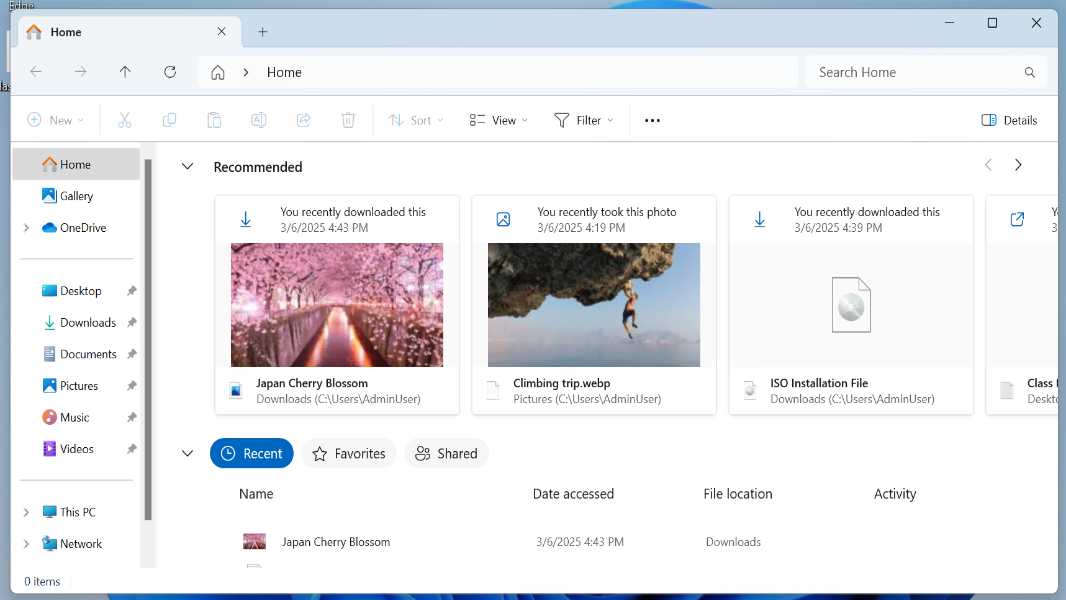
Task: Open the New item dropdown
Action: (55, 119)
